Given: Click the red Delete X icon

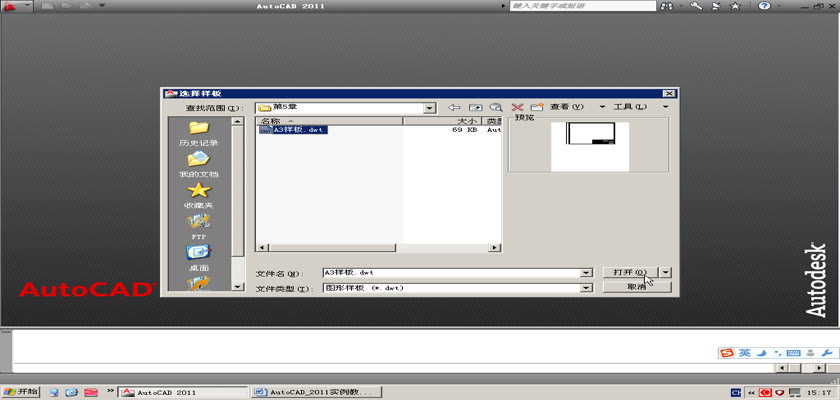Looking at the screenshot, I should coord(517,108).
